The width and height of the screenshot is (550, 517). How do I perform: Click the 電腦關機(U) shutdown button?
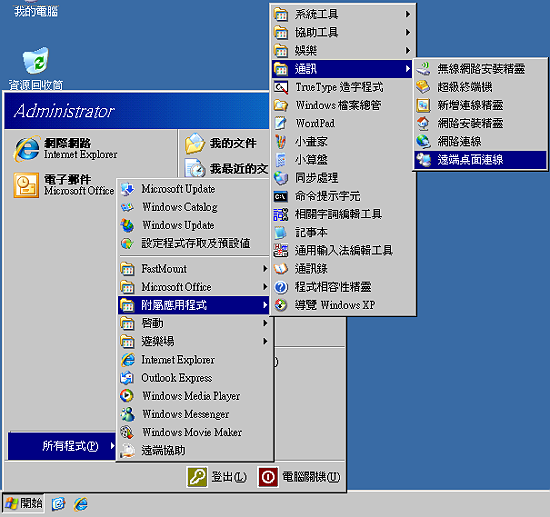coord(299,477)
